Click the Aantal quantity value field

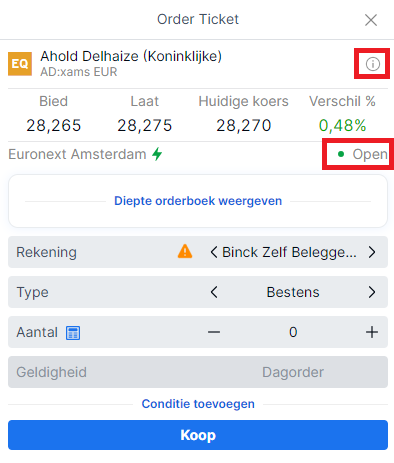coord(293,332)
